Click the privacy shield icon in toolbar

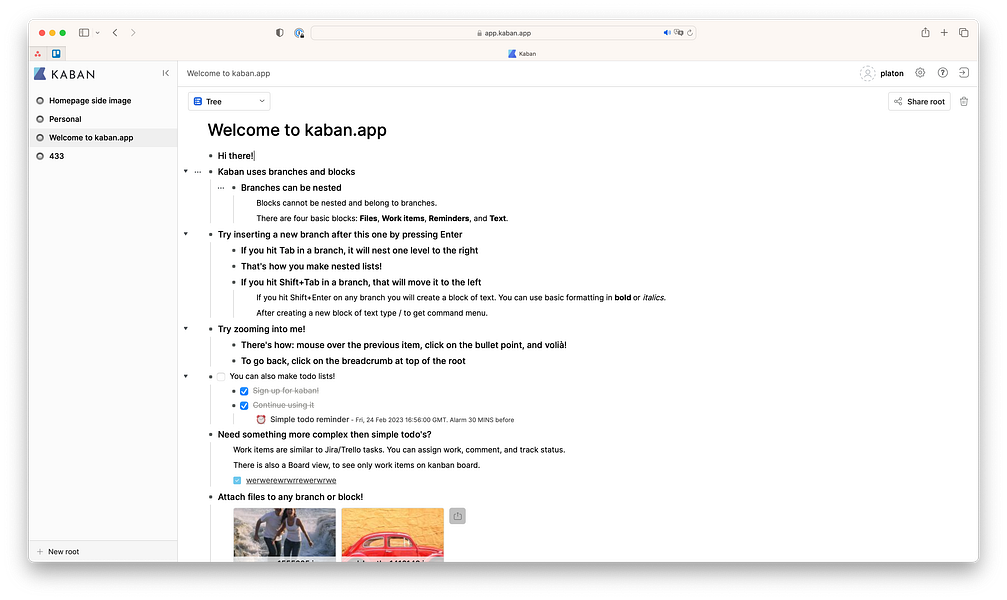pos(279,33)
